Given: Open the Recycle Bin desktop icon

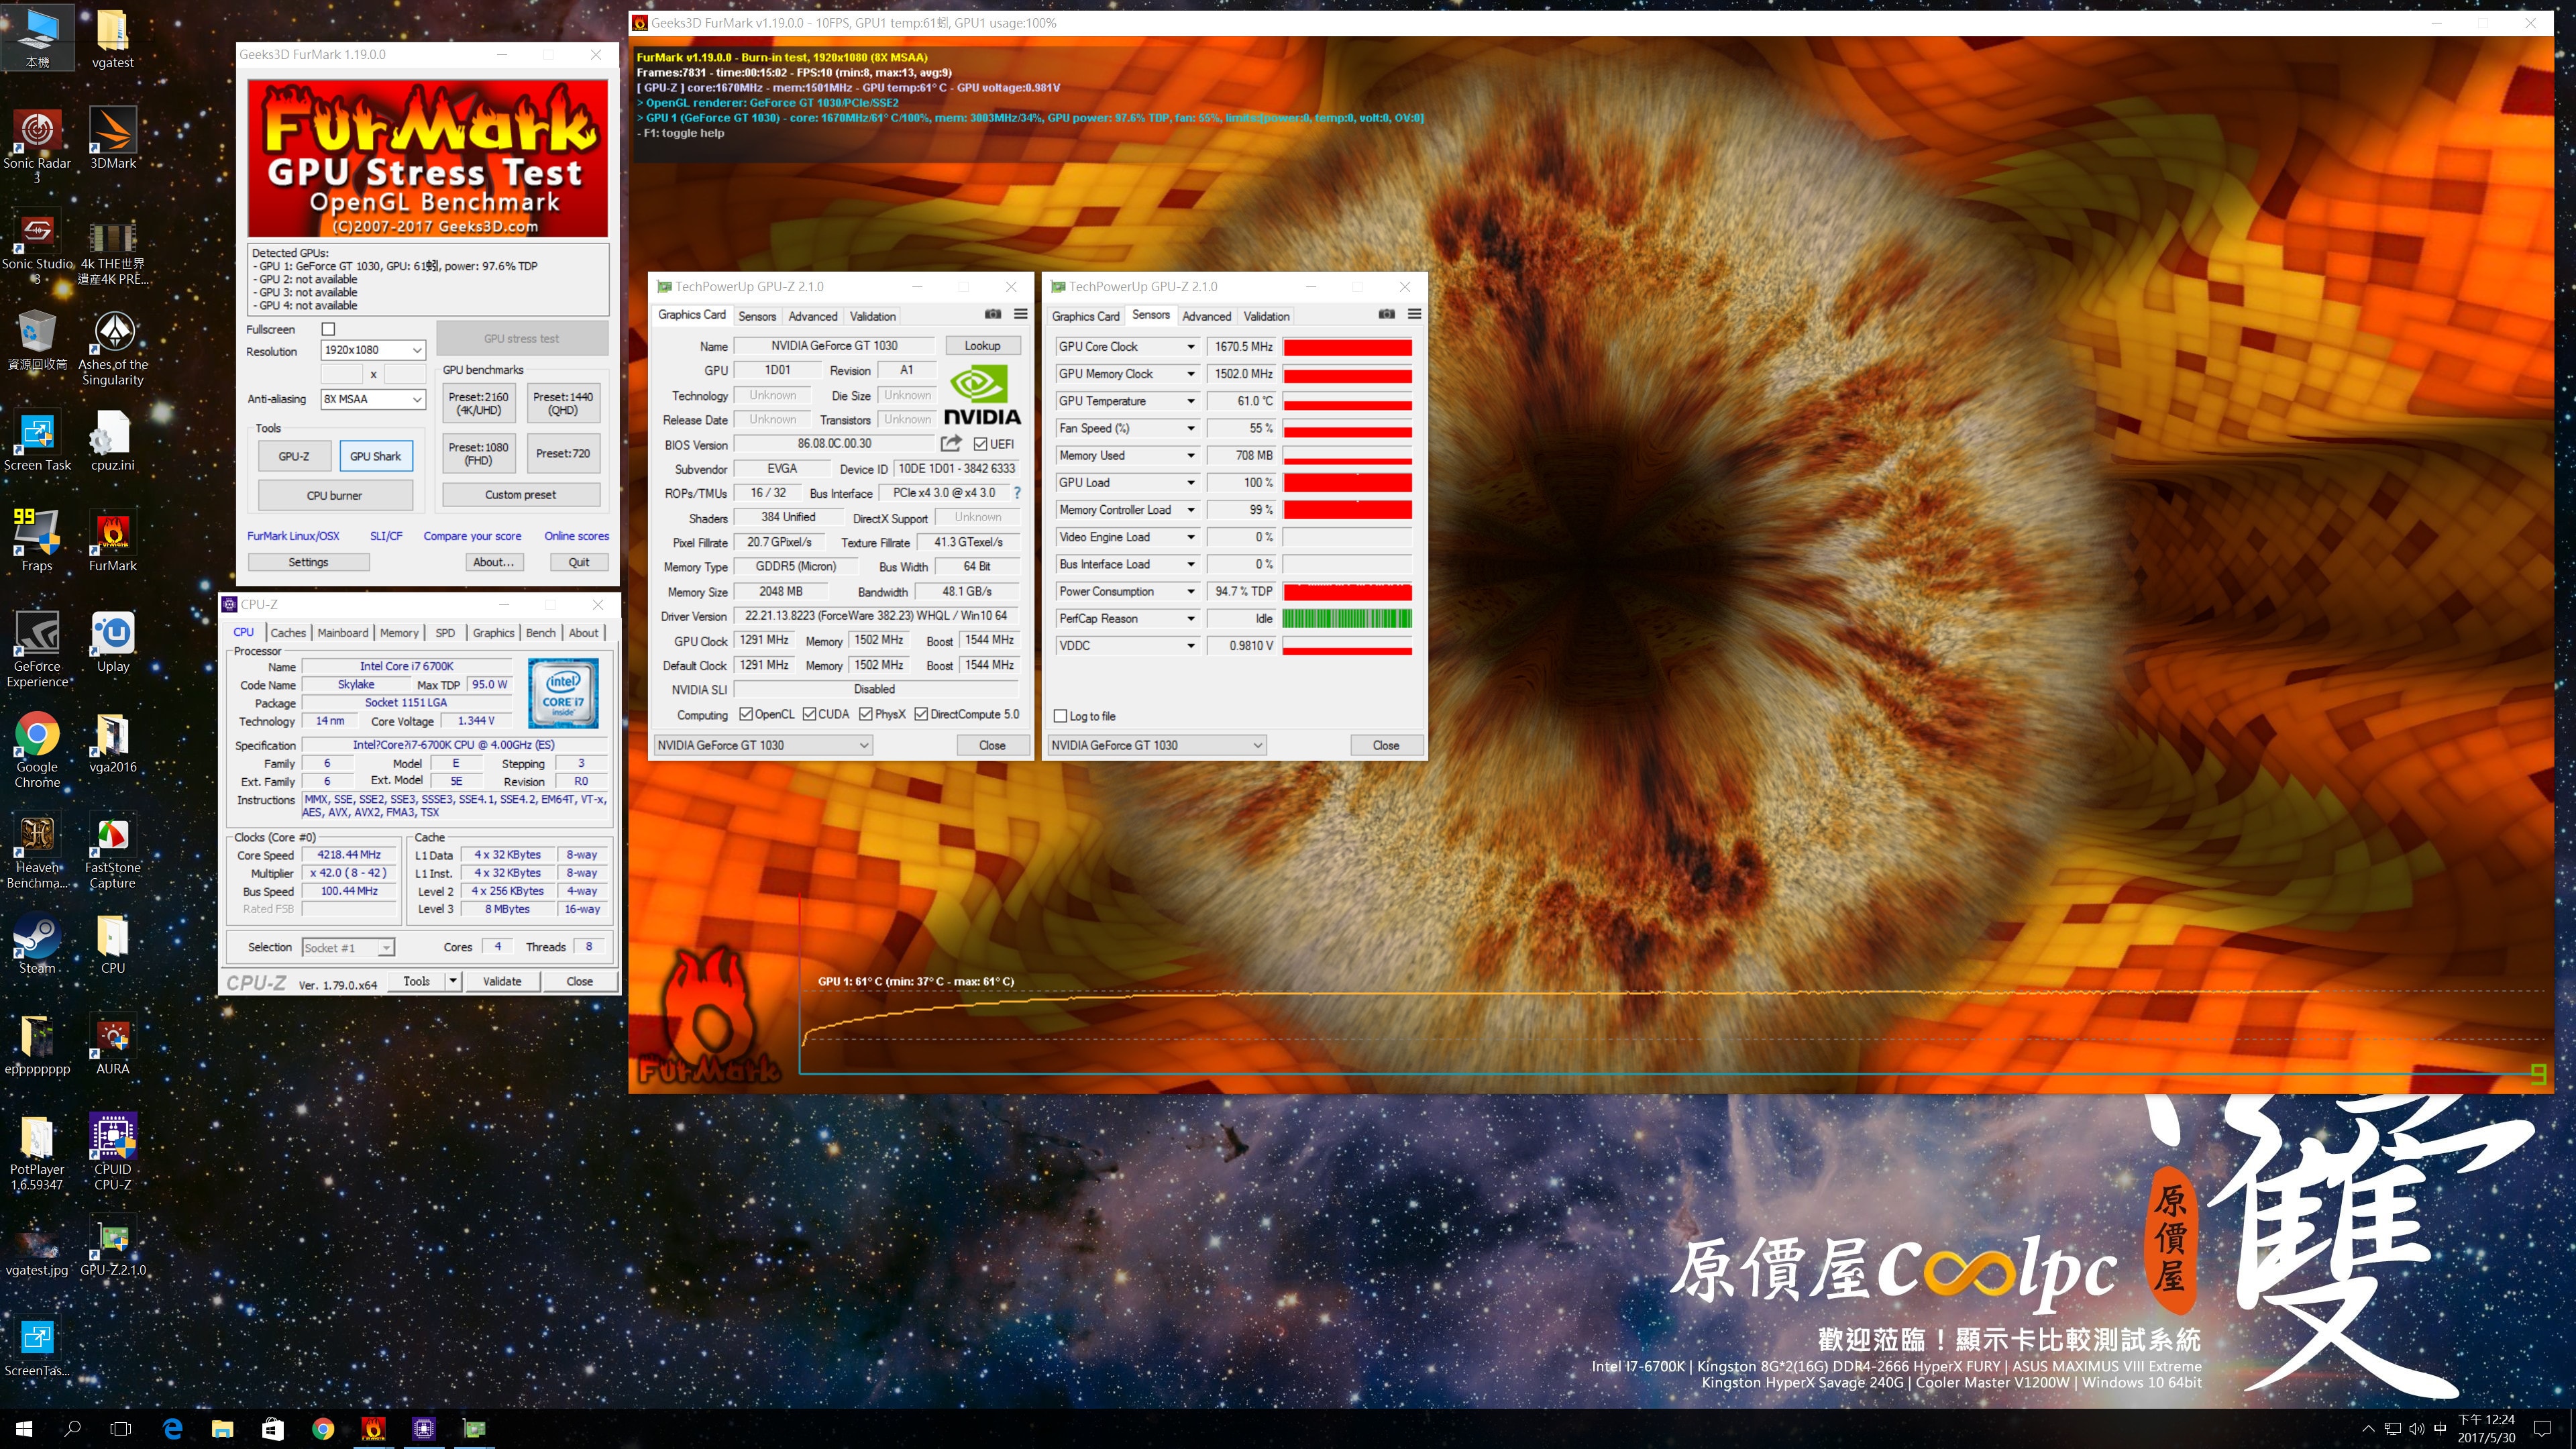Looking at the screenshot, I should (37, 340).
